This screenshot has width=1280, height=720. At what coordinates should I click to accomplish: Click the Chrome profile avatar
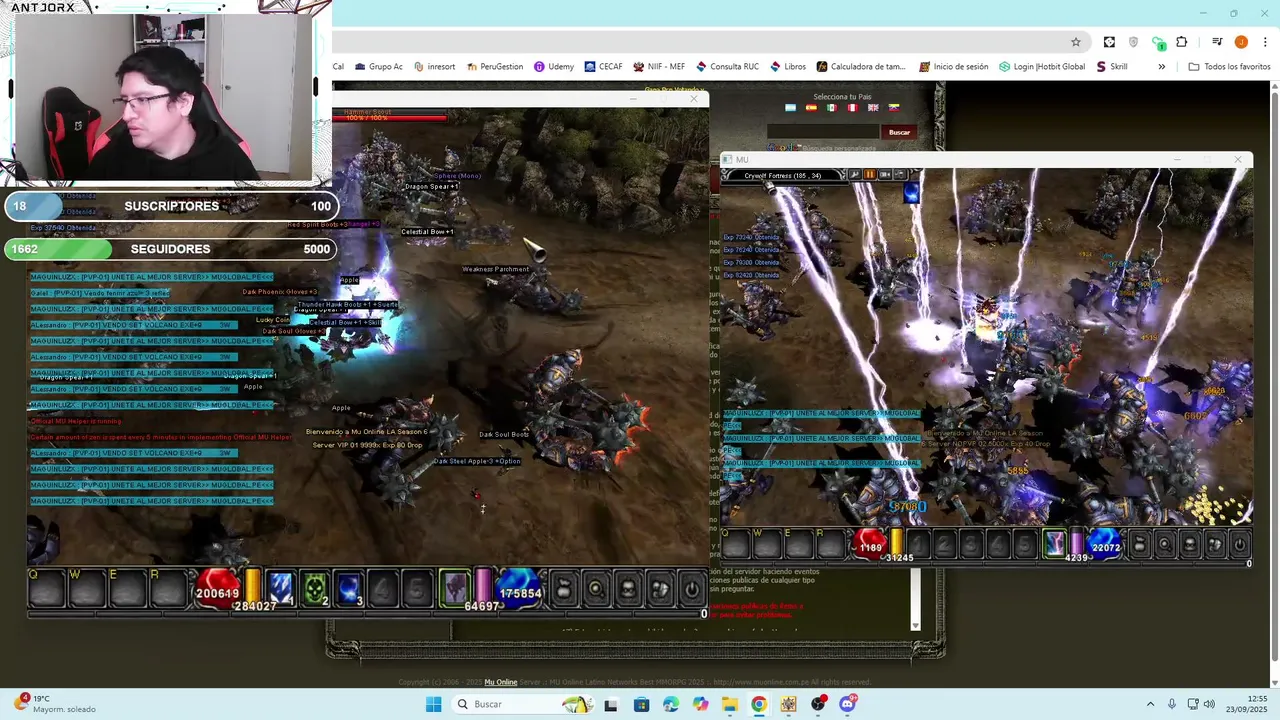pos(1241,42)
